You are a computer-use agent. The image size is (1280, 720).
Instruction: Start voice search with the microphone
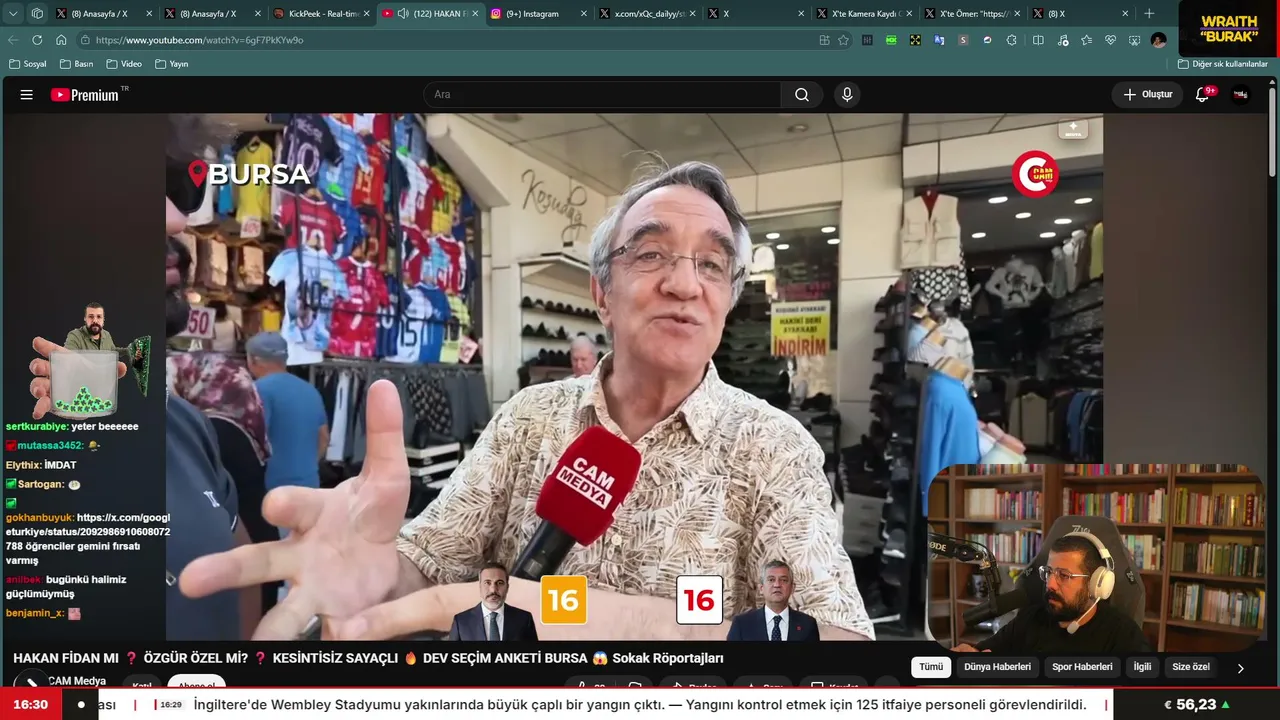[x=847, y=95]
